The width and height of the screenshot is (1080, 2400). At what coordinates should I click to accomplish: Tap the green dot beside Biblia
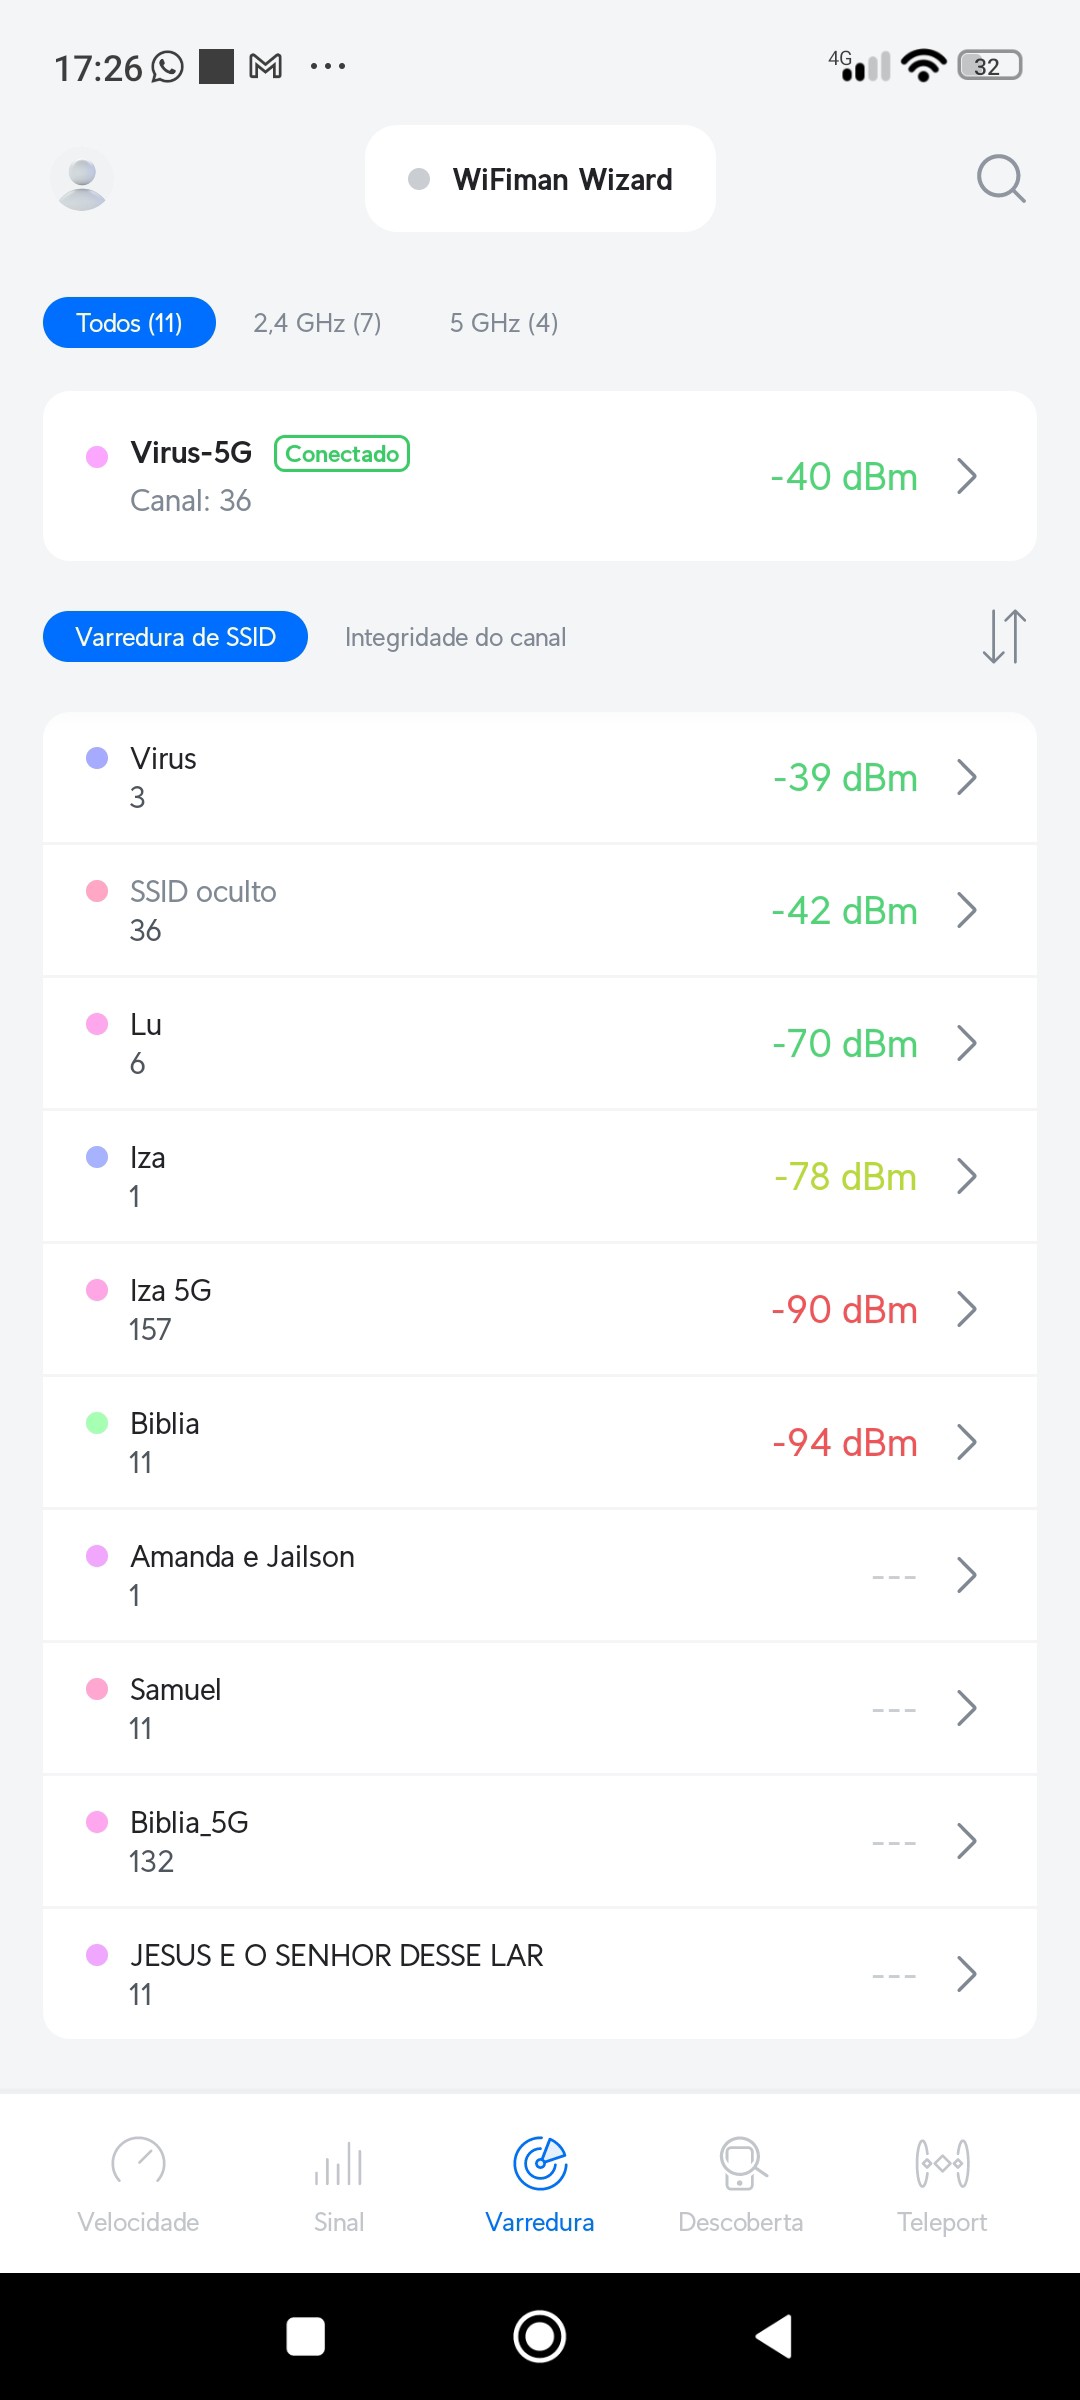click(97, 1423)
